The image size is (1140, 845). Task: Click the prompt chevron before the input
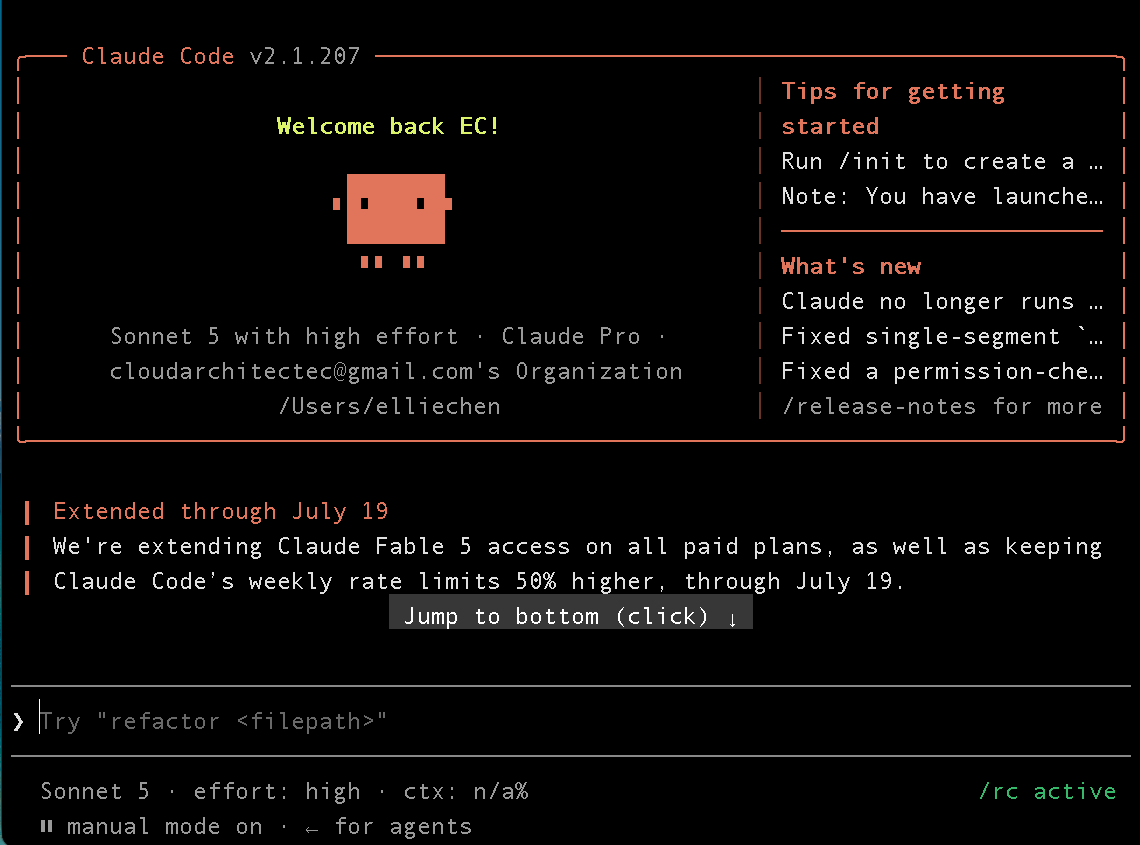pyautogui.click(x=18, y=721)
